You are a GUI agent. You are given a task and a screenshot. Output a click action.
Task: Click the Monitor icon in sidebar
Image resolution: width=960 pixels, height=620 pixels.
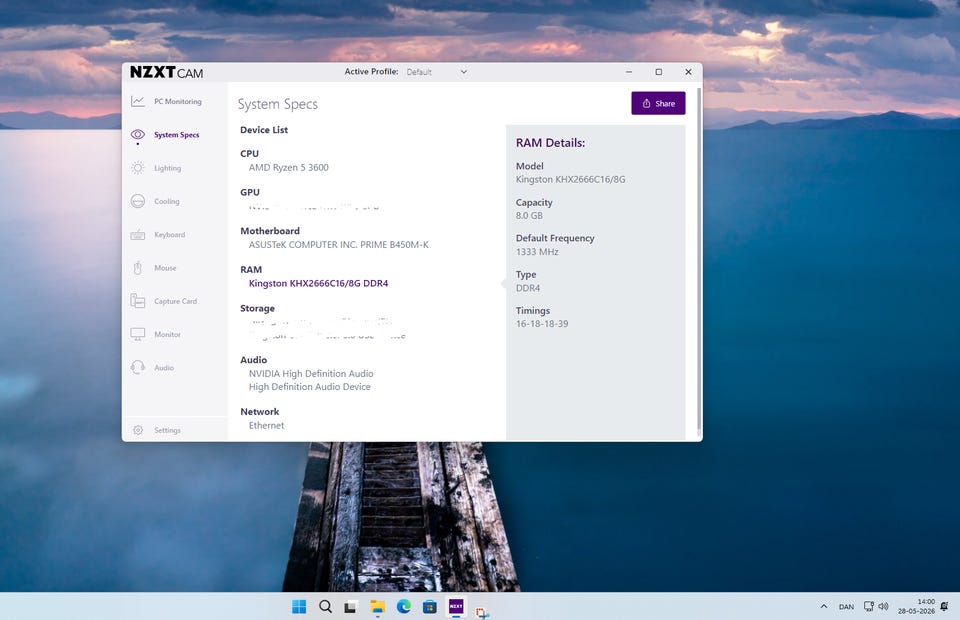(138, 334)
